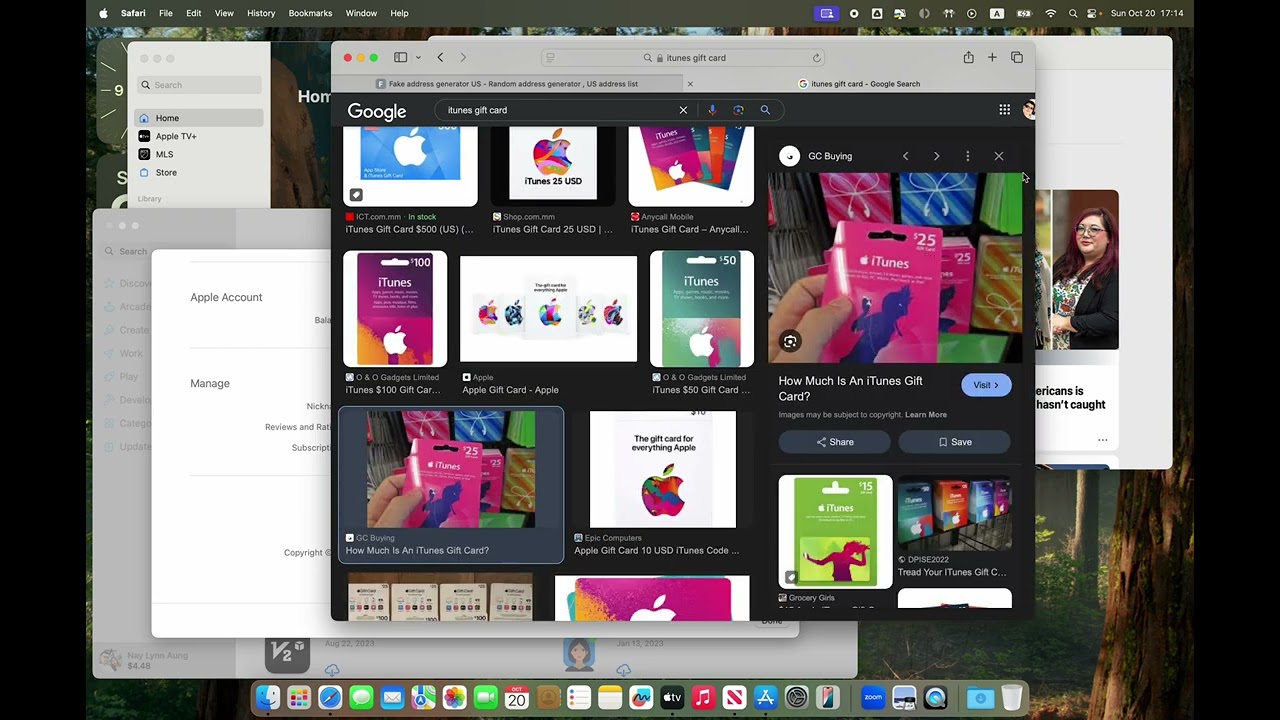Viewport: 1280px width, 720px height.
Task: Save the previewed image
Action: tap(955, 442)
